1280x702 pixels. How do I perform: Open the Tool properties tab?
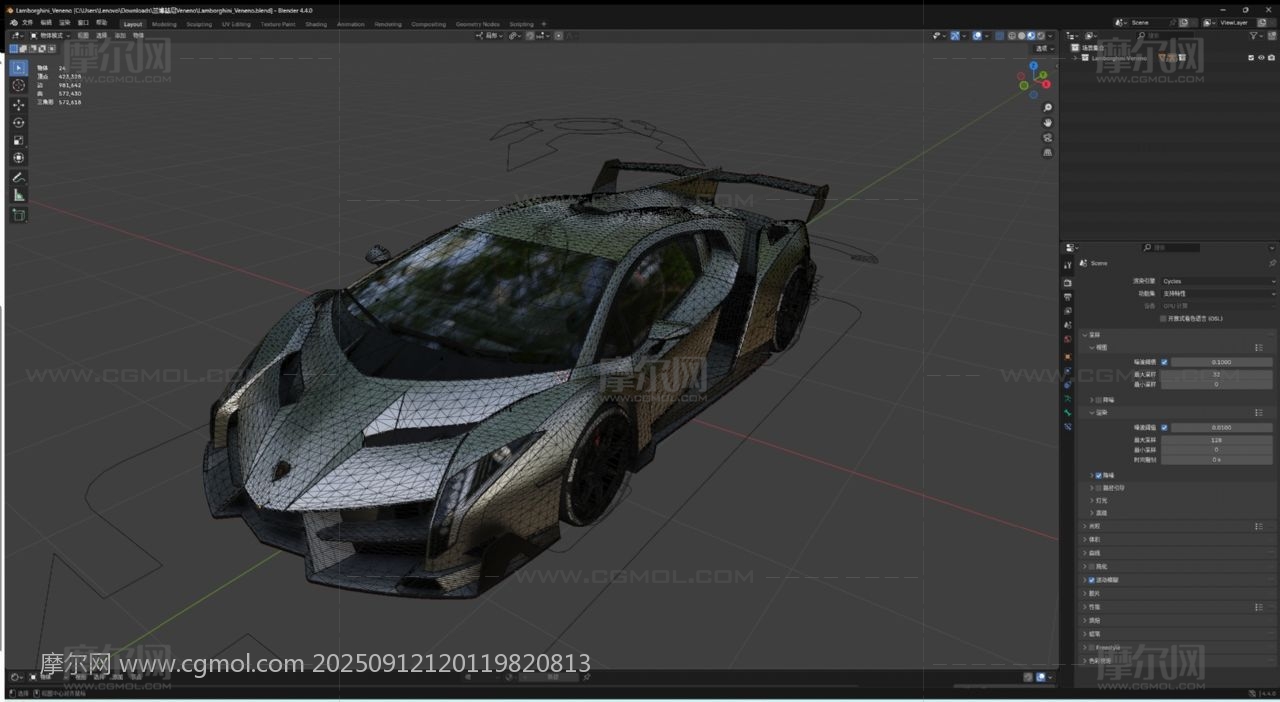tap(1068, 265)
